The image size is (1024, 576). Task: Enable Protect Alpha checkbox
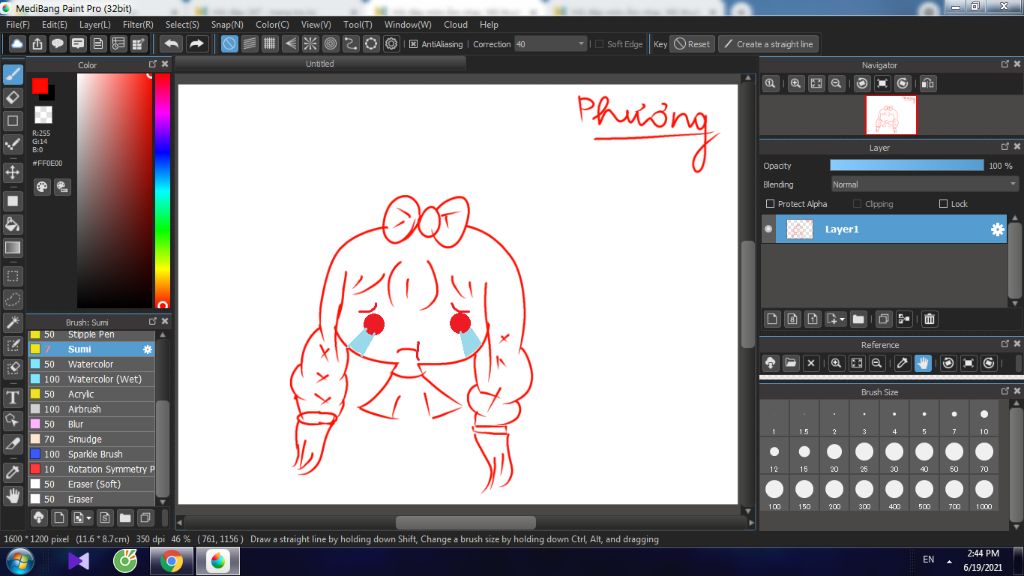click(770, 204)
